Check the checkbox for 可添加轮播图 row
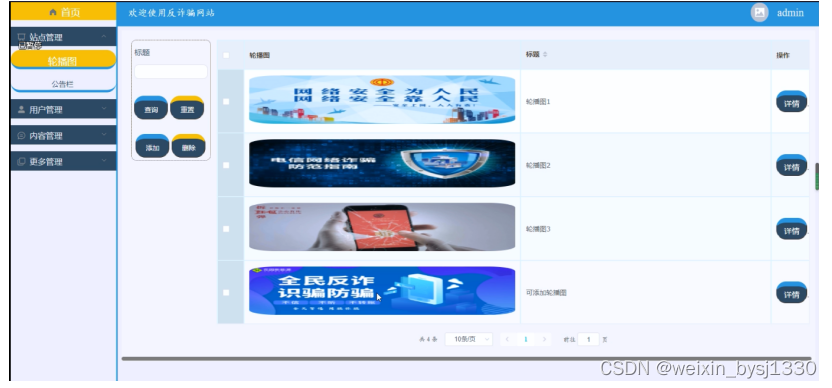 coord(227,292)
